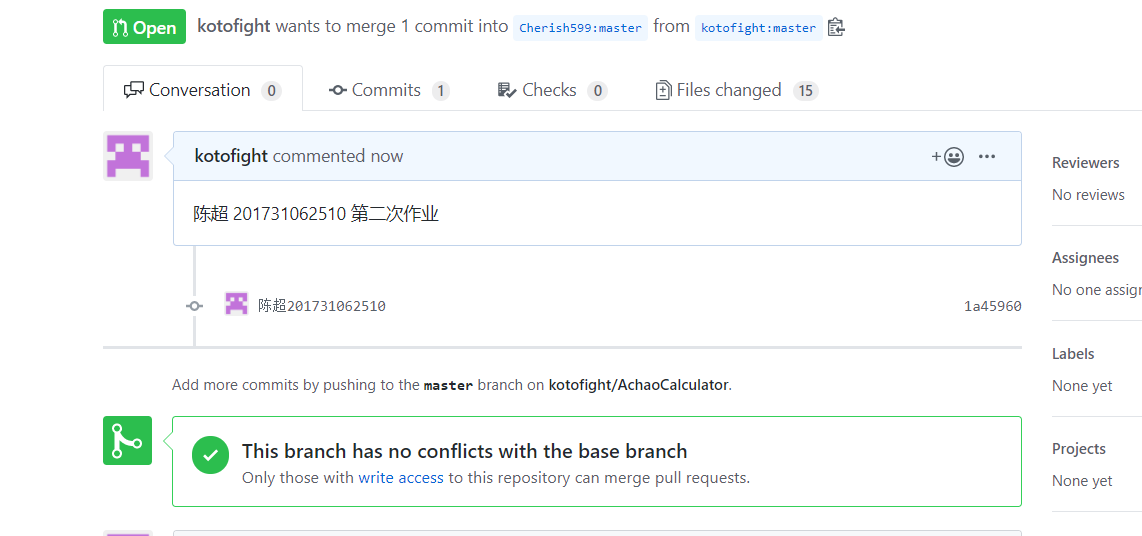
Task: Copy the kotofight:master branch name icon
Action: pyautogui.click(x=837, y=27)
